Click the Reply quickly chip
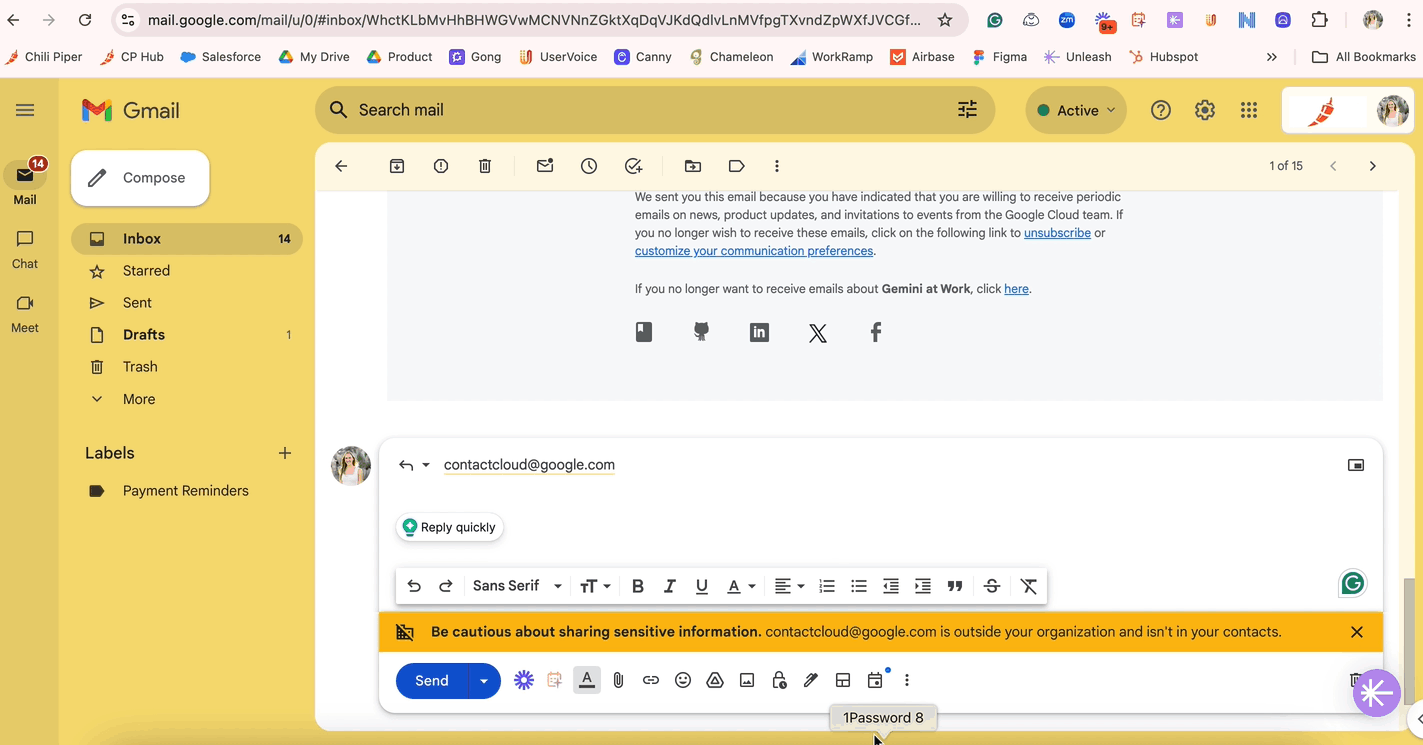This screenshot has height=745, width=1423. coord(450,527)
